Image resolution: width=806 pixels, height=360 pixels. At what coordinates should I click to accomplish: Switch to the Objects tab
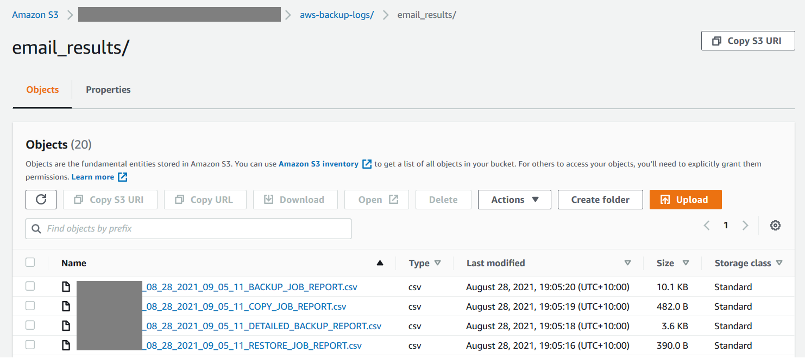43,89
